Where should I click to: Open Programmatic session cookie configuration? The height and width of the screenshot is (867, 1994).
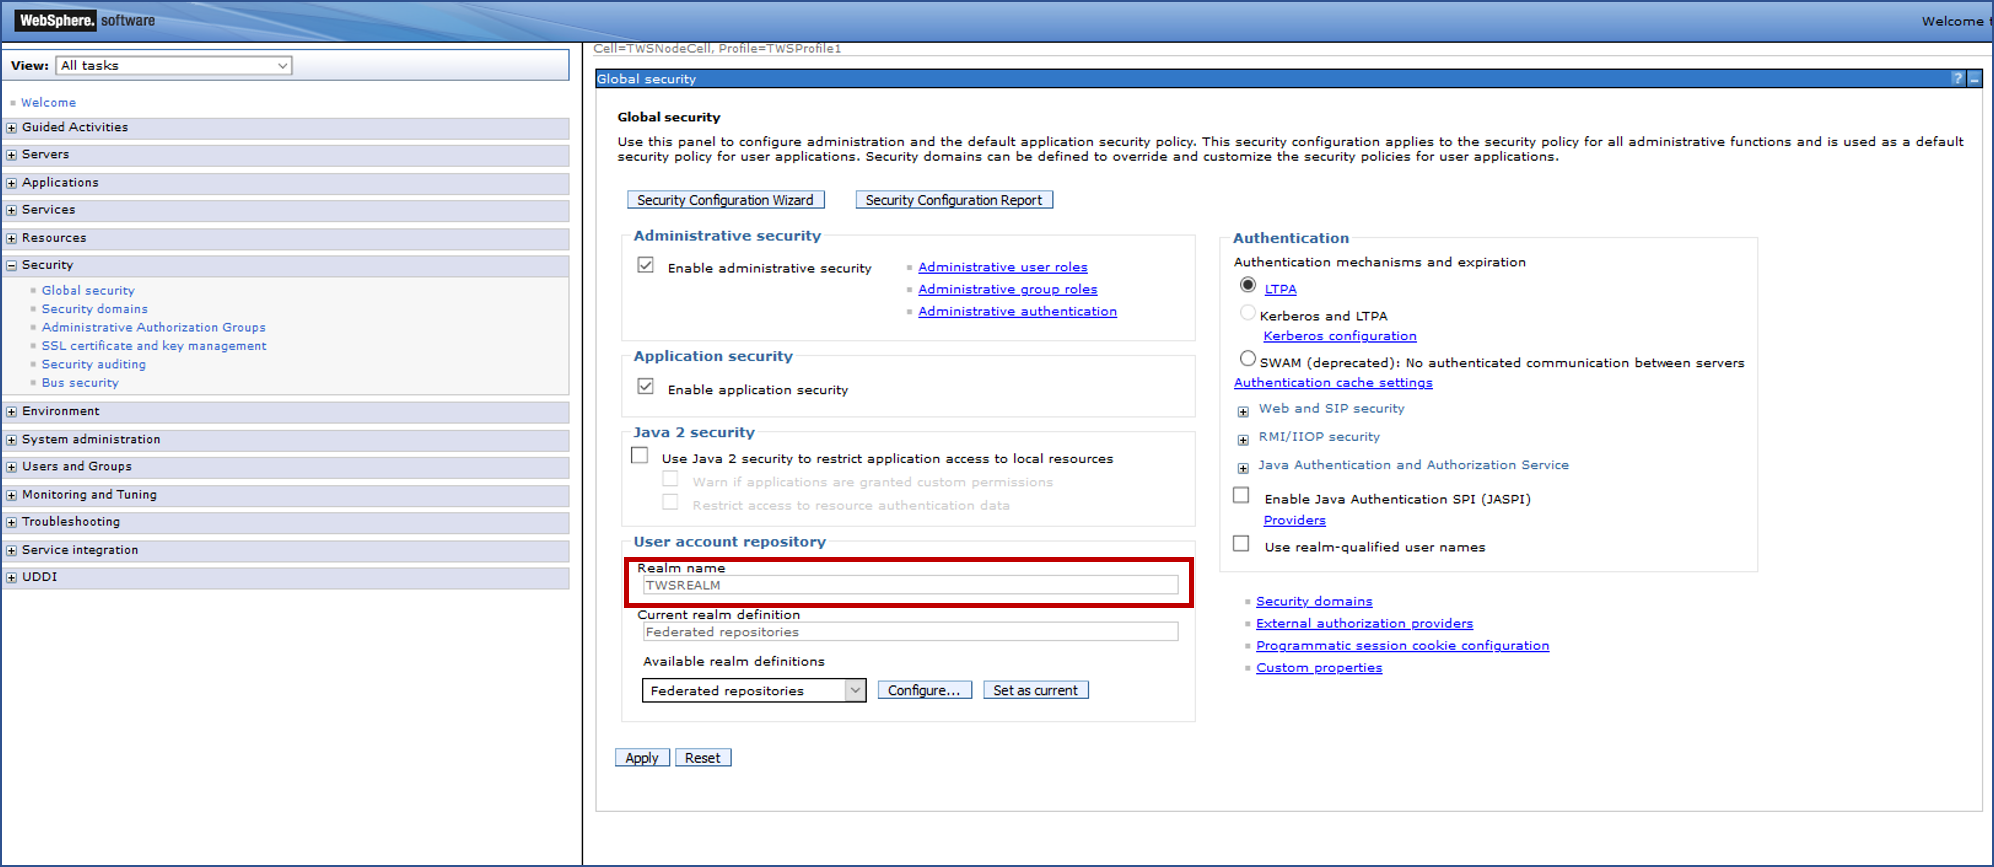pyautogui.click(x=1403, y=646)
